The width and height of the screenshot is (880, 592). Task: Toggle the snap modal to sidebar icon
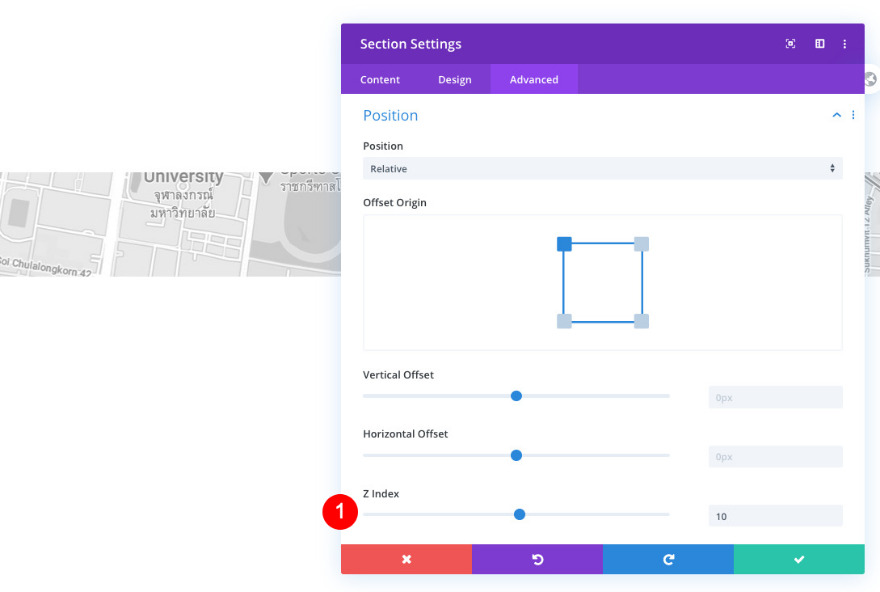(x=819, y=44)
